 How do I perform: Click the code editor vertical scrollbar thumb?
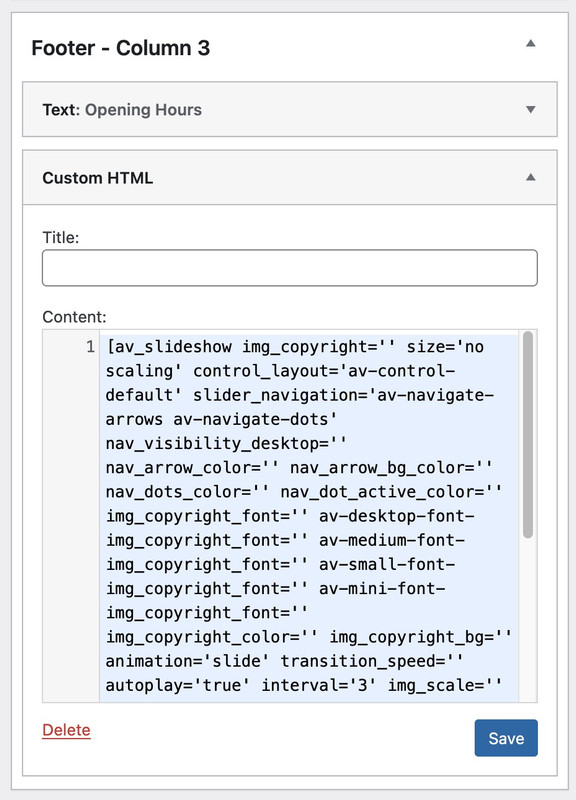pyautogui.click(x=528, y=435)
